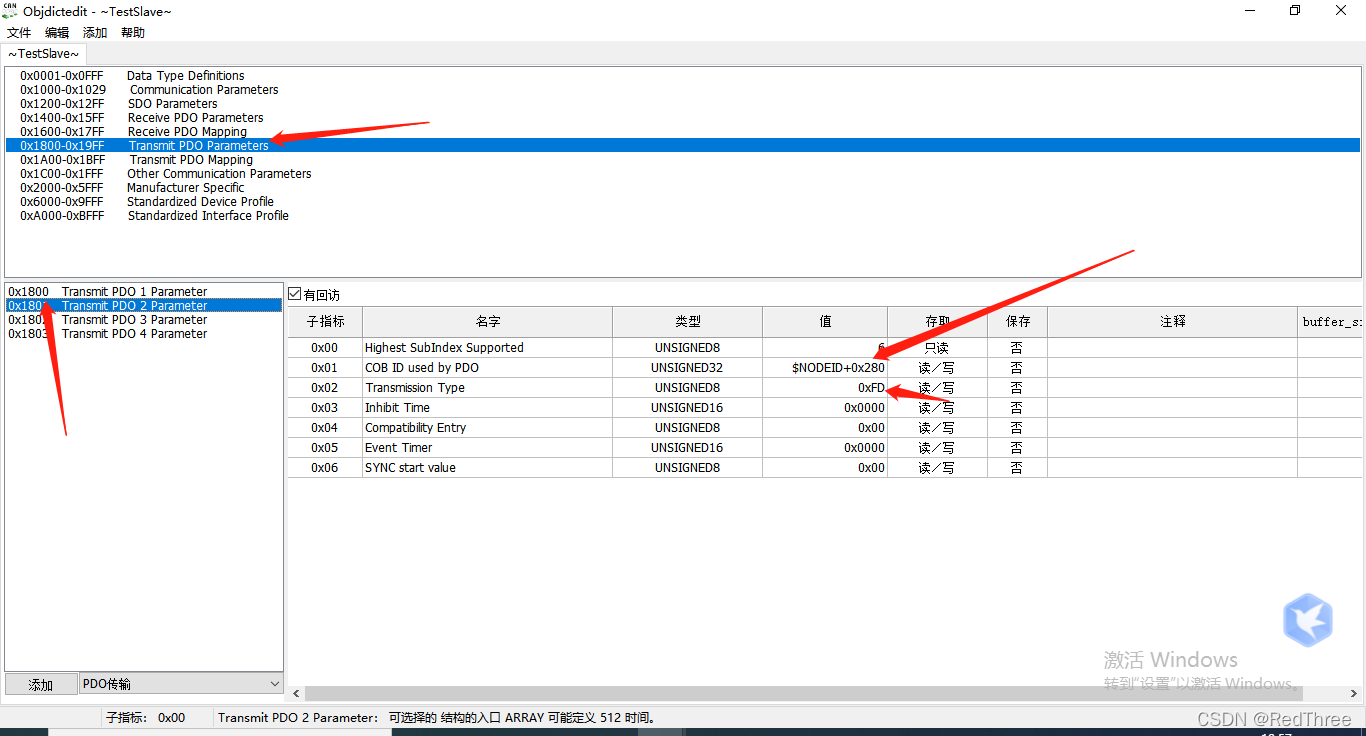Click the 存取 column header
Image resolution: width=1366 pixels, height=736 pixels.
tap(937, 322)
